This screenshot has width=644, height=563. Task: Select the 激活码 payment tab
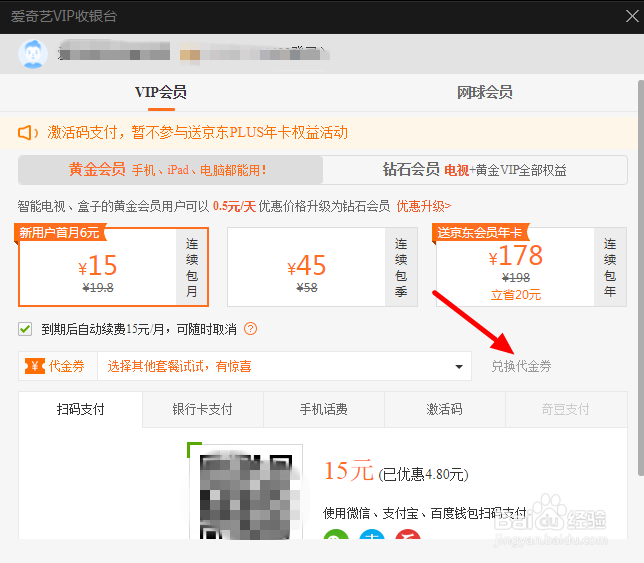coord(444,409)
